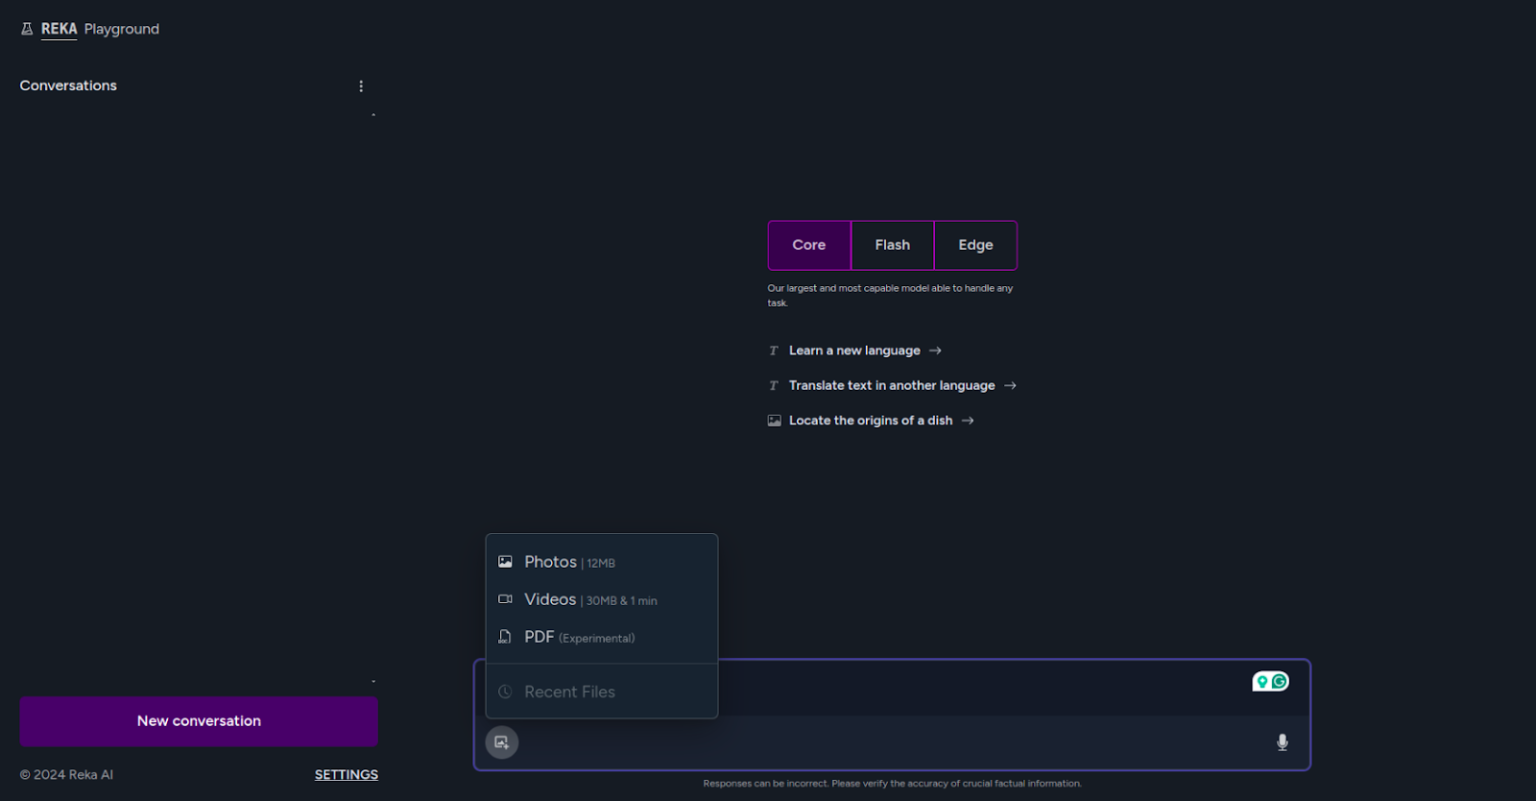Select the Flash model option

point(892,245)
